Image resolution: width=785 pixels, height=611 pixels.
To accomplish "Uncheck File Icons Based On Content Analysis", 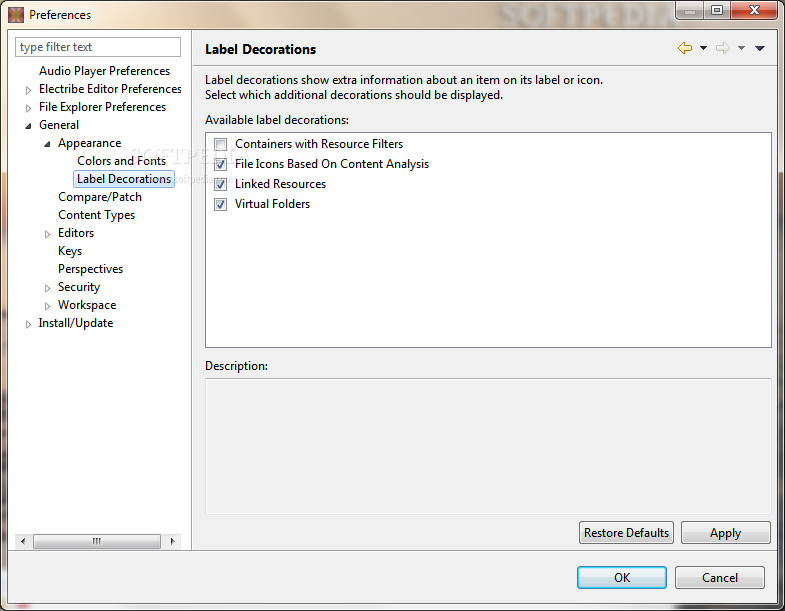I will click(220, 164).
